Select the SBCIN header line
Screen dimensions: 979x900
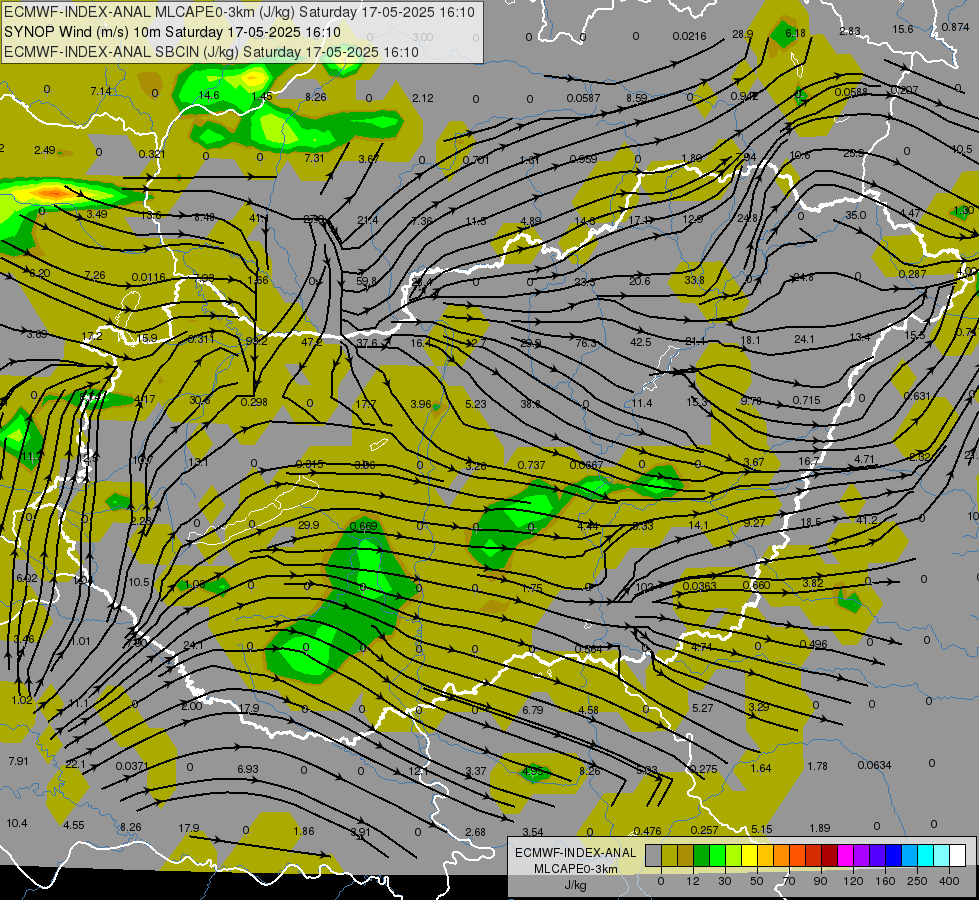tap(211, 52)
